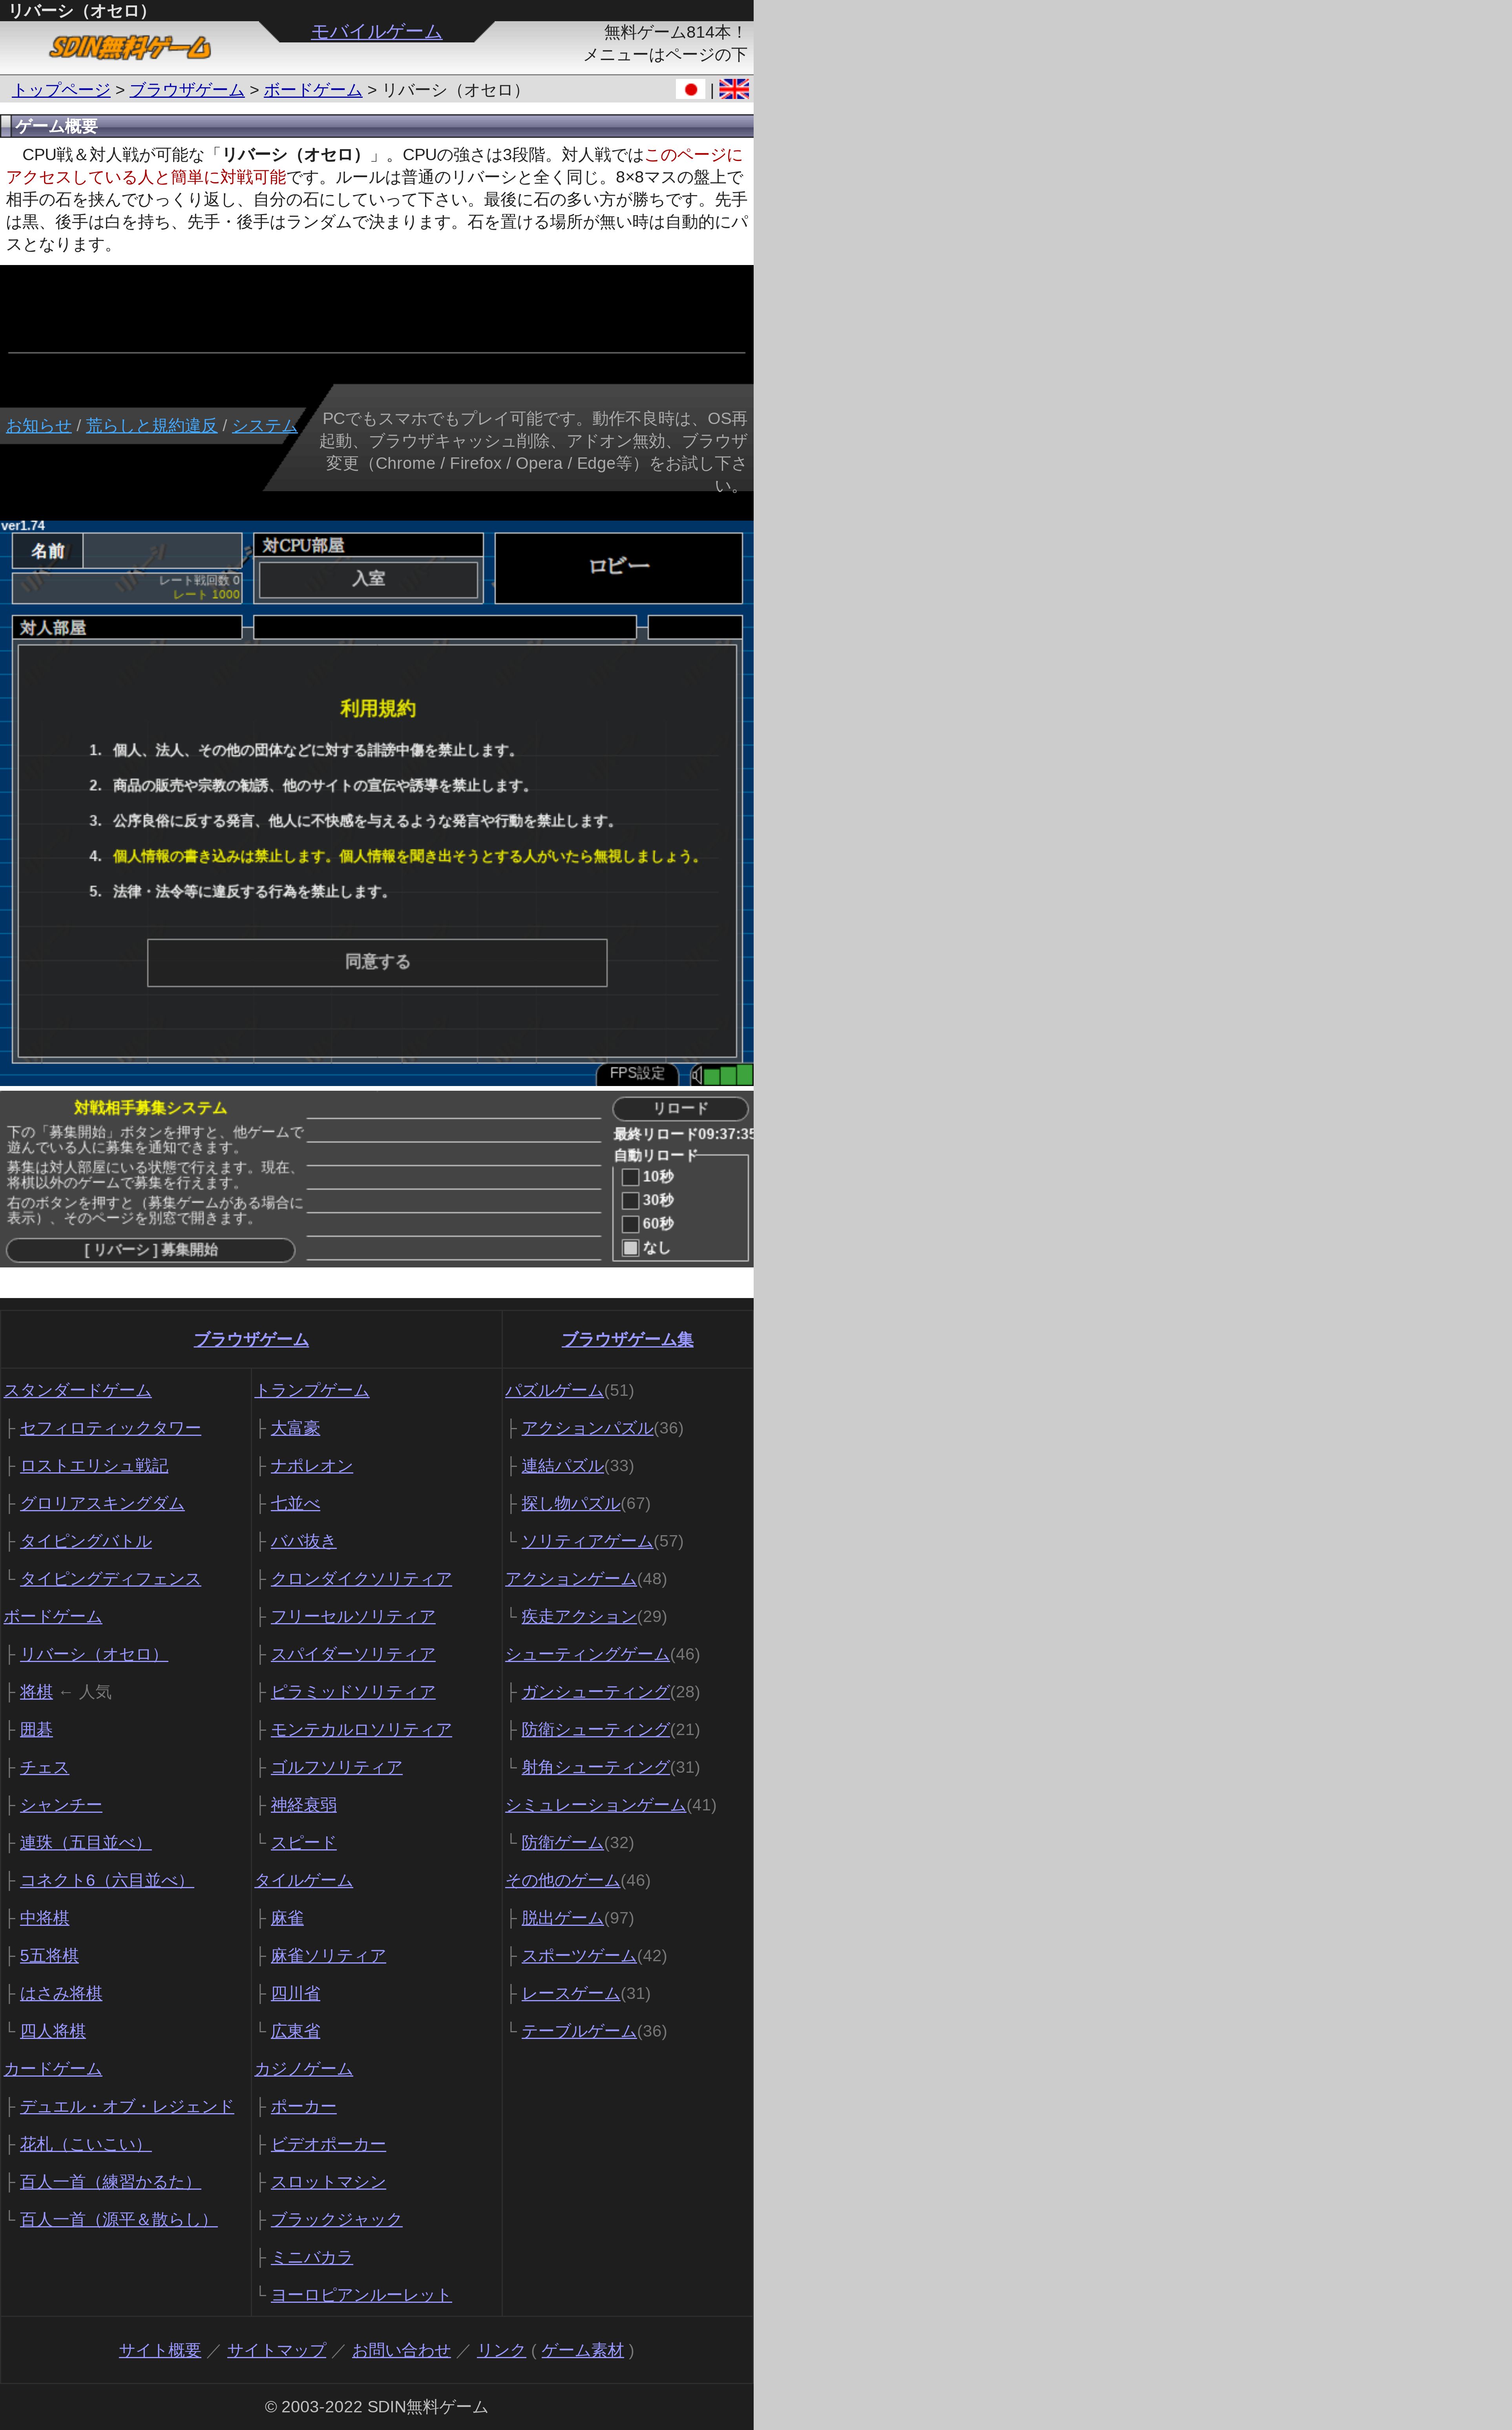The height and width of the screenshot is (2430, 1512).
Task: Open モバイルゲーム tab at top
Action: 376,31
